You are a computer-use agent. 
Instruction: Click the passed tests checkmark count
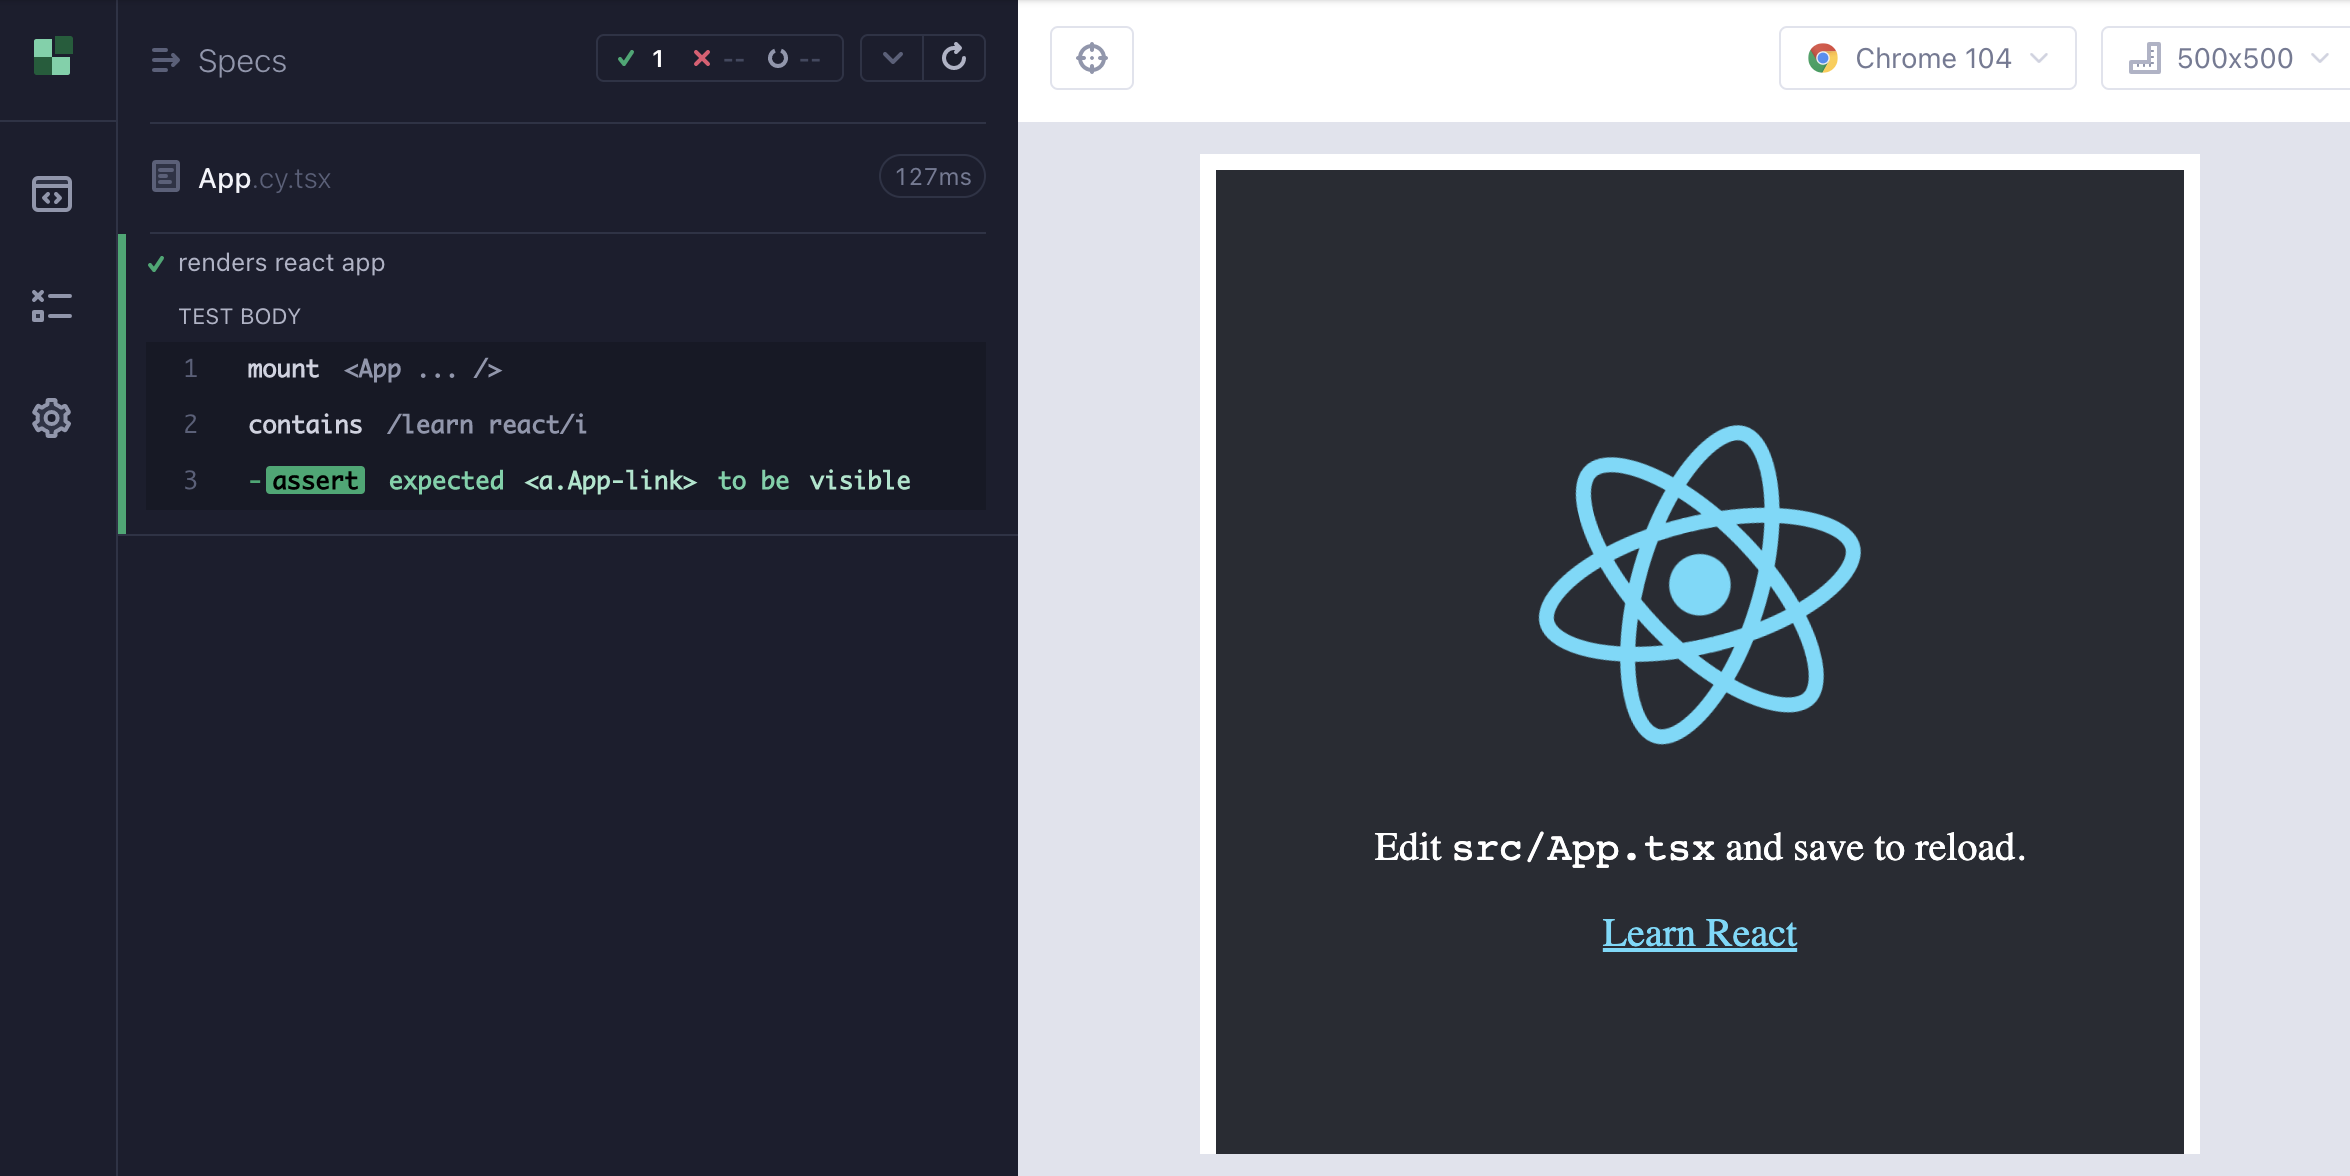click(x=640, y=59)
